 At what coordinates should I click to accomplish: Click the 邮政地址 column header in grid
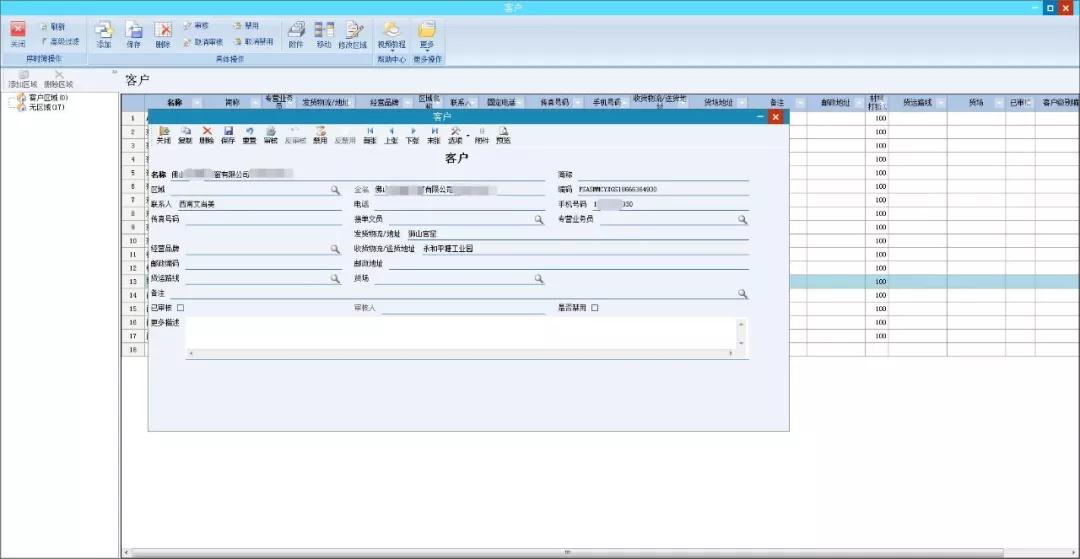[835, 102]
